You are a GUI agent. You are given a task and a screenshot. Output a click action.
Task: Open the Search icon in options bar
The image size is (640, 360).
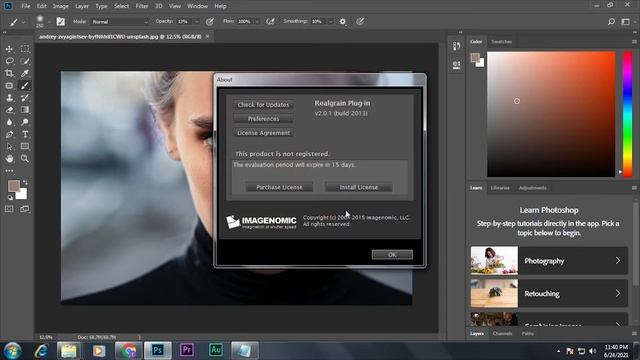611,22
